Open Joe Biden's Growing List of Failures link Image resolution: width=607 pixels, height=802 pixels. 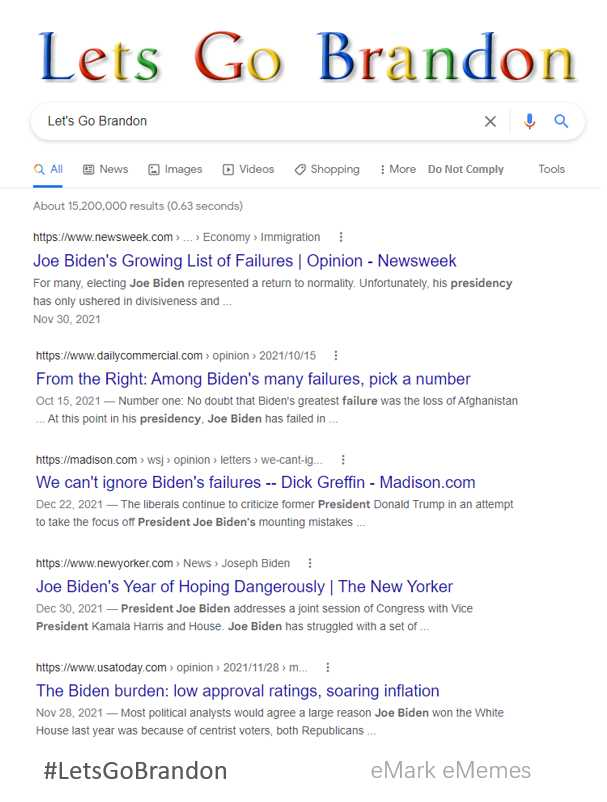[244, 261]
